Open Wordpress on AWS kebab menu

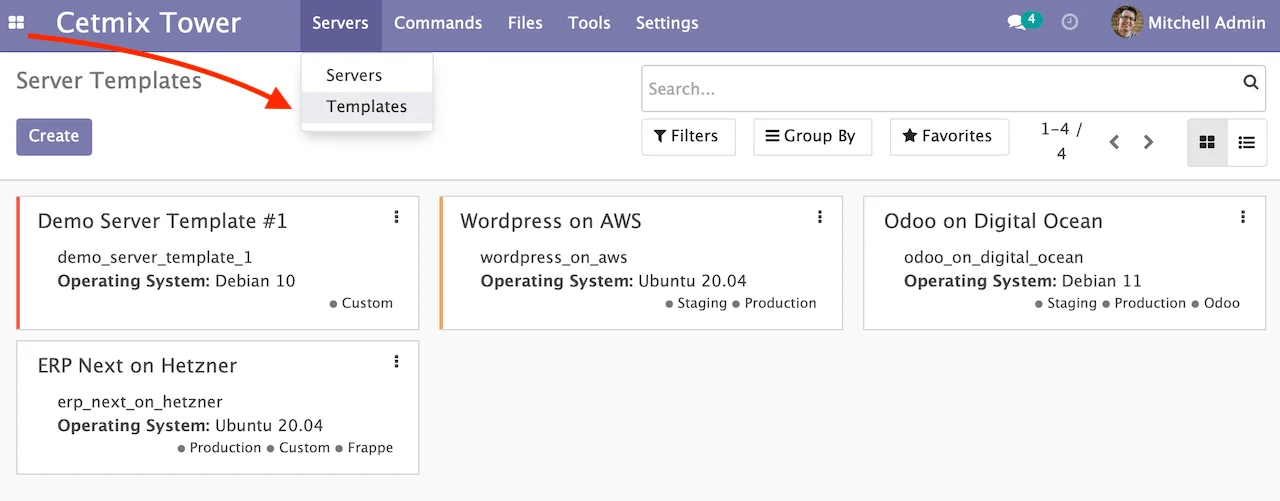[820, 217]
